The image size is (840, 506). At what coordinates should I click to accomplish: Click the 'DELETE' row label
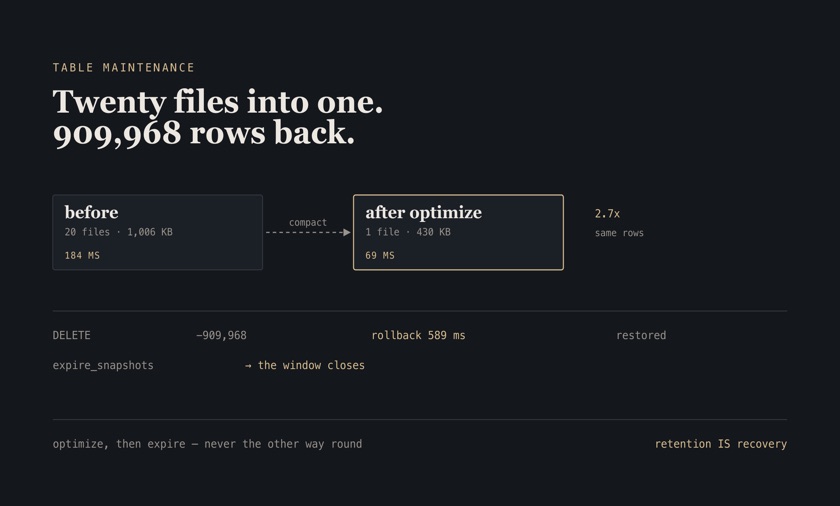[x=71, y=335]
